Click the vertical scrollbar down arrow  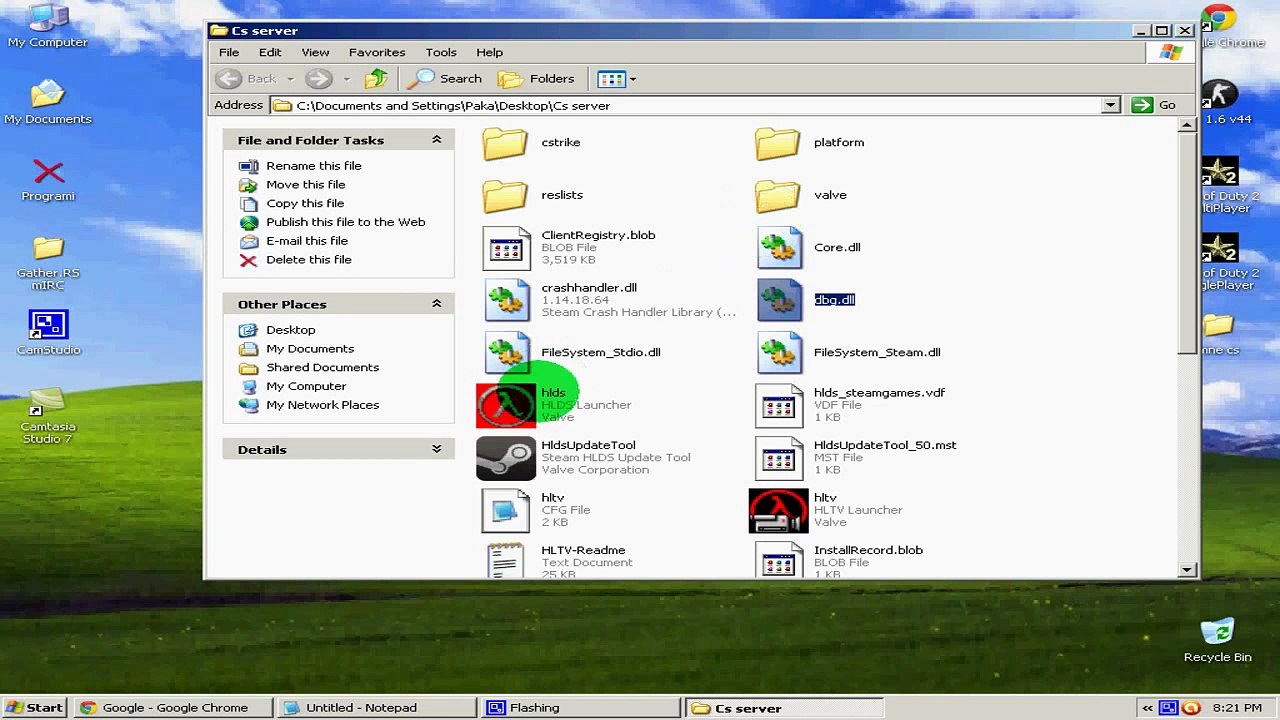click(x=1187, y=569)
